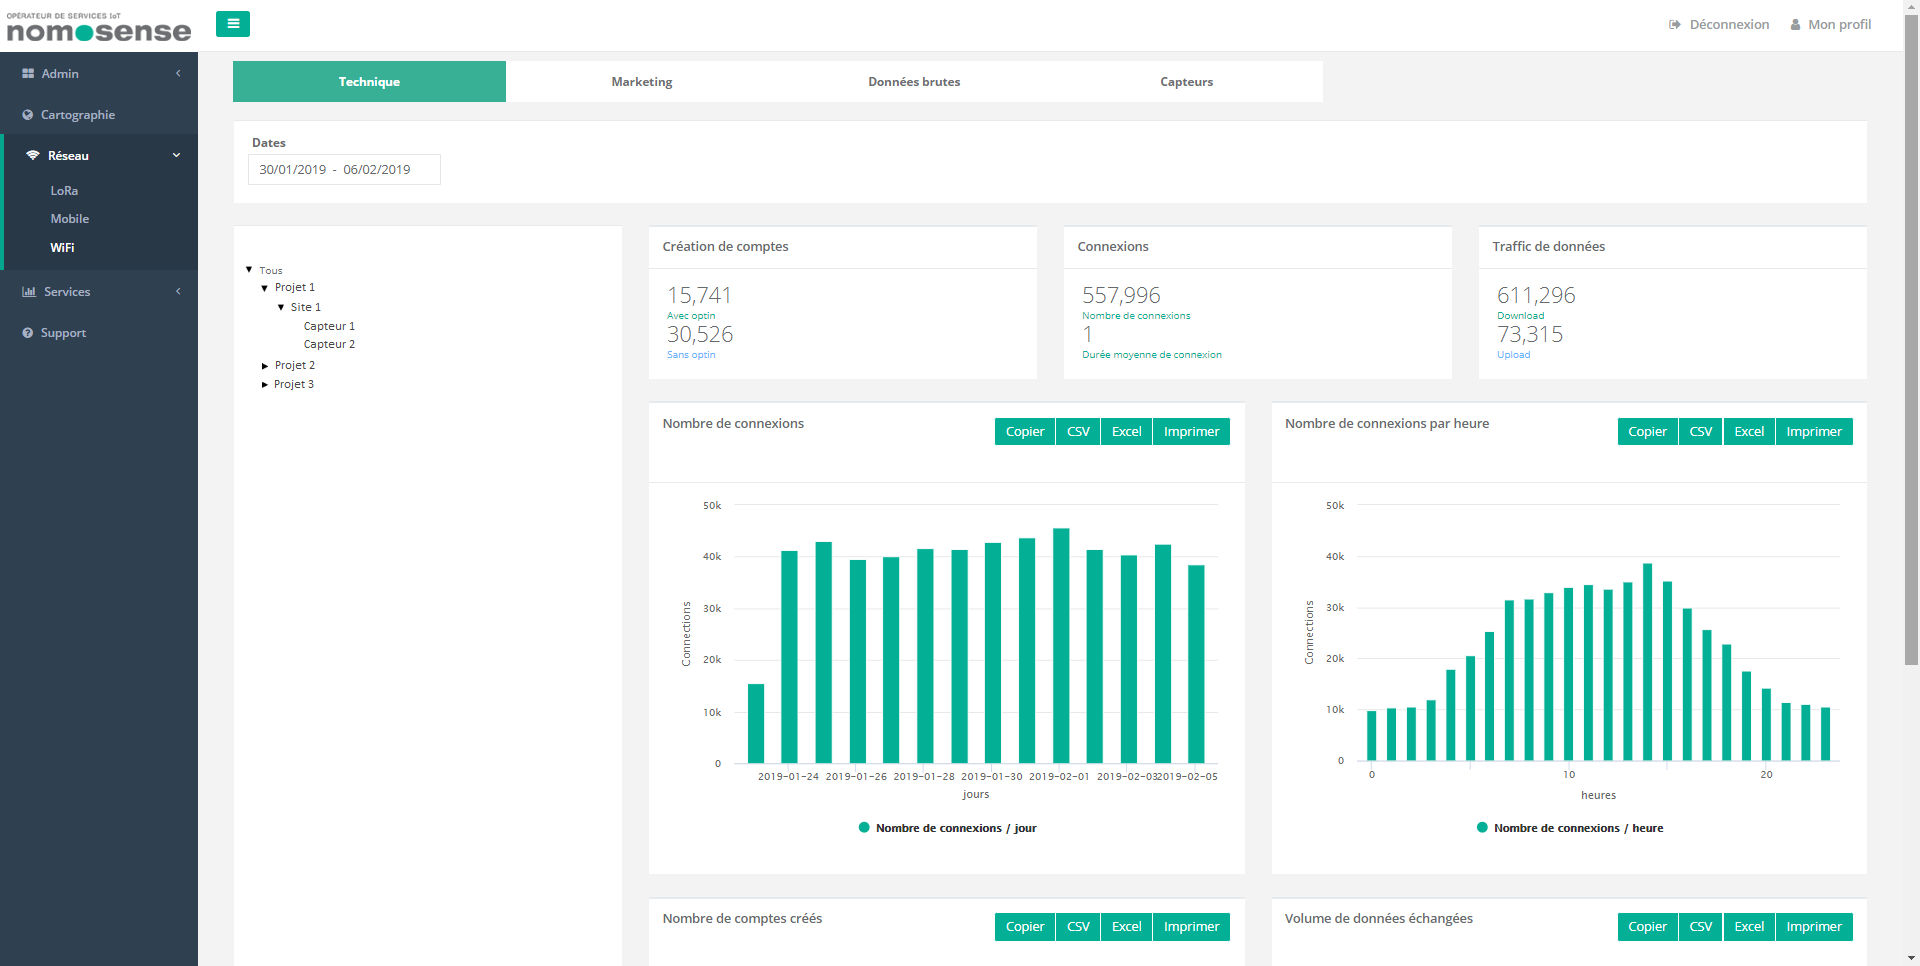Click the Cartographie globe icon
This screenshot has height=966, width=1920.
tap(28, 115)
